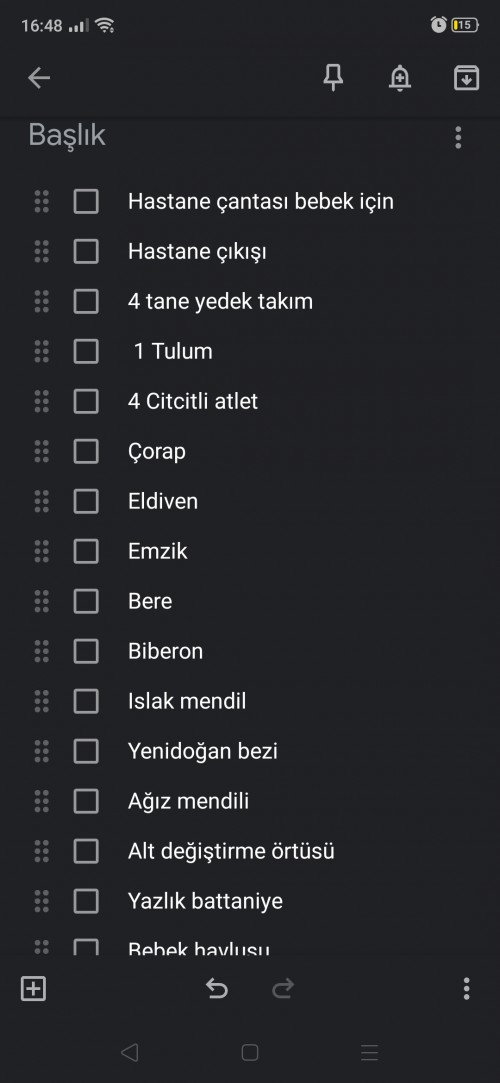The image size is (500, 1083).
Task: Check the Emzik checkbox
Action: [86, 551]
